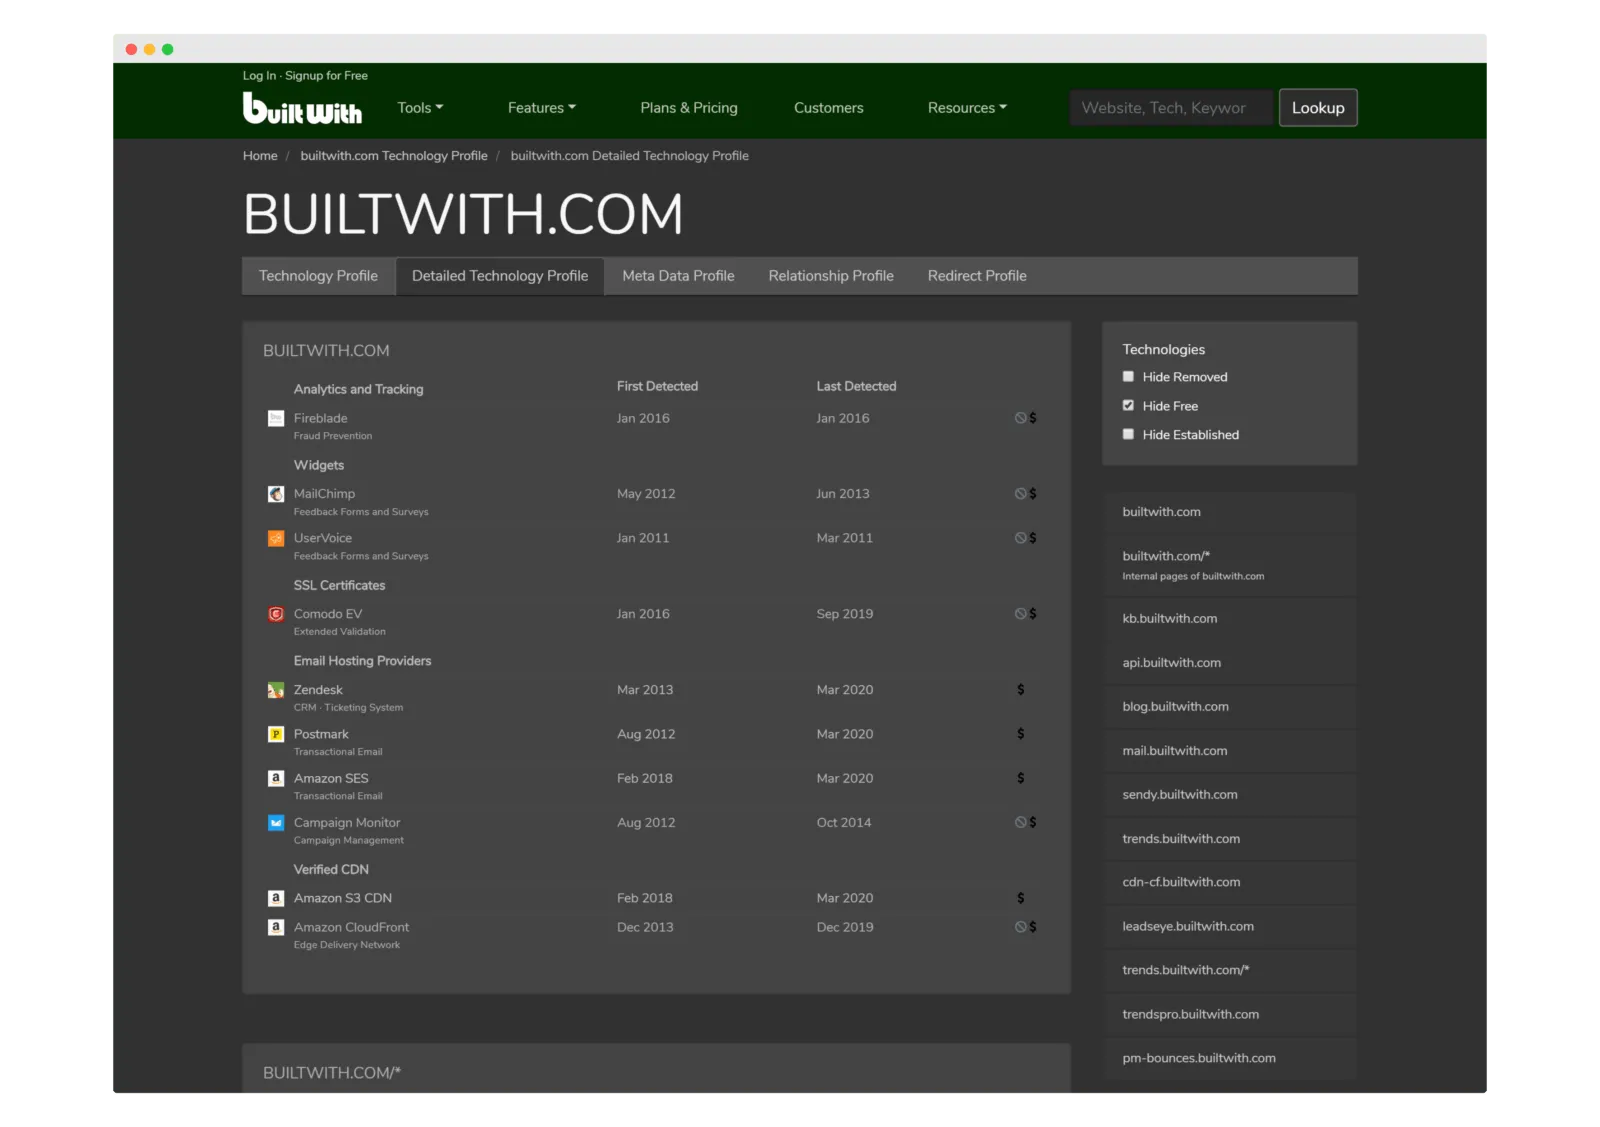Open the Relationship Profile tab
The height and width of the screenshot is (1127, 1600).
click(830, 276)
